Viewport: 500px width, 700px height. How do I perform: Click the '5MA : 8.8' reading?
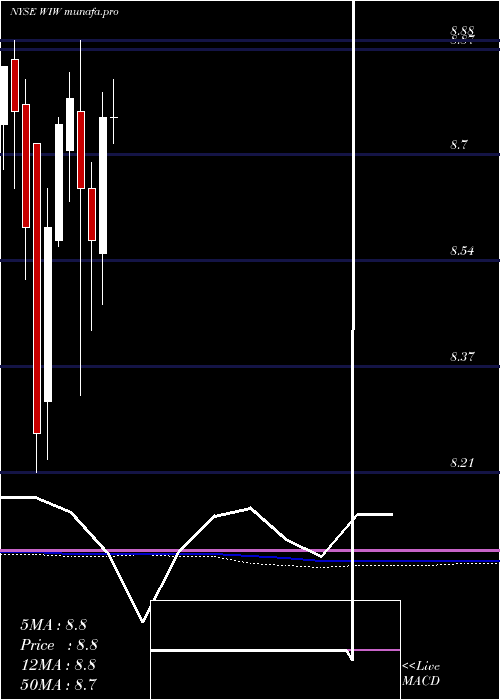(54, 625)
